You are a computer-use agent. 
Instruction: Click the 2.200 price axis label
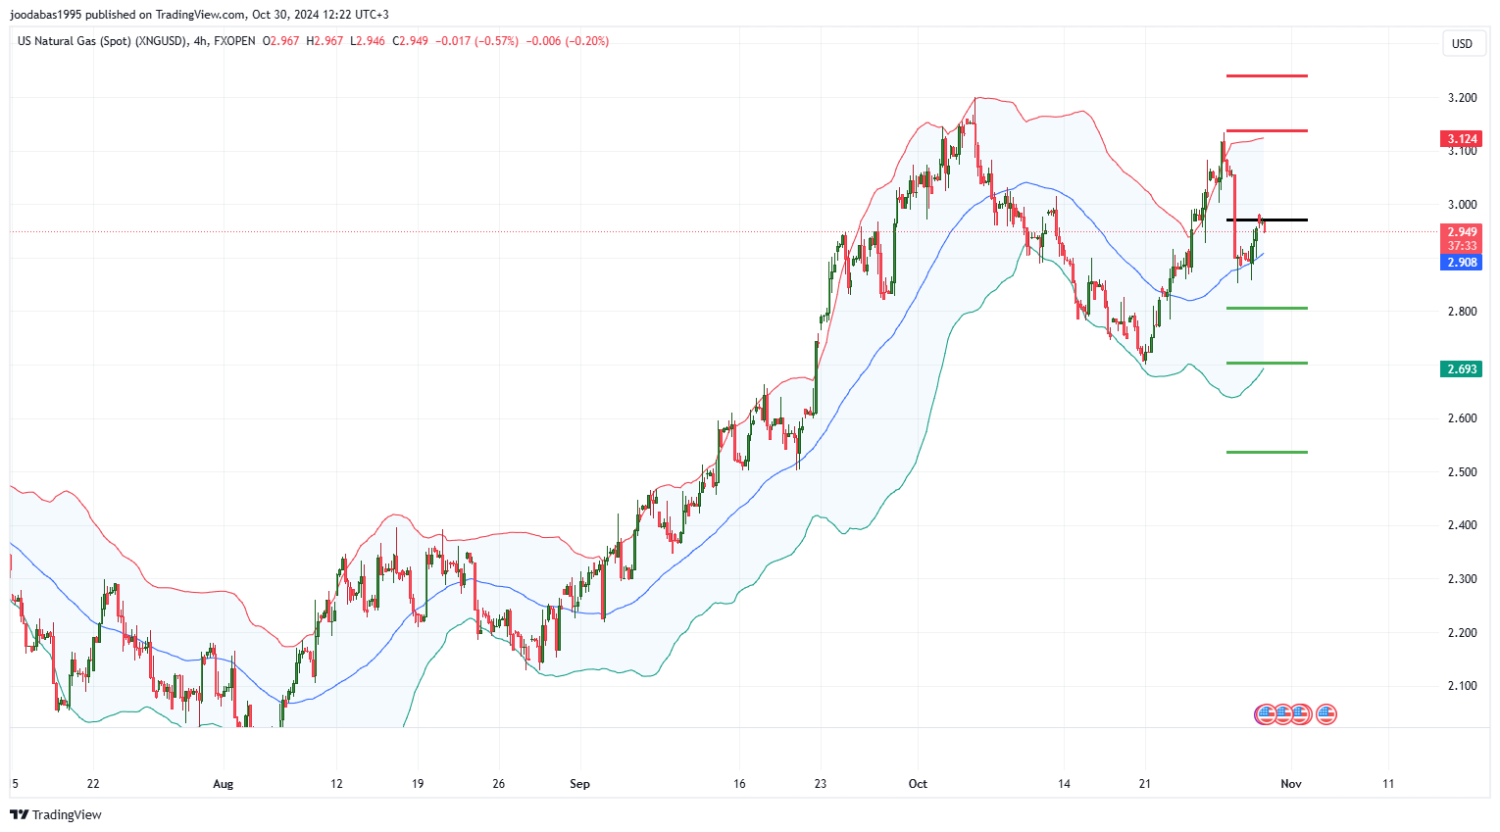coord(1461,633)
